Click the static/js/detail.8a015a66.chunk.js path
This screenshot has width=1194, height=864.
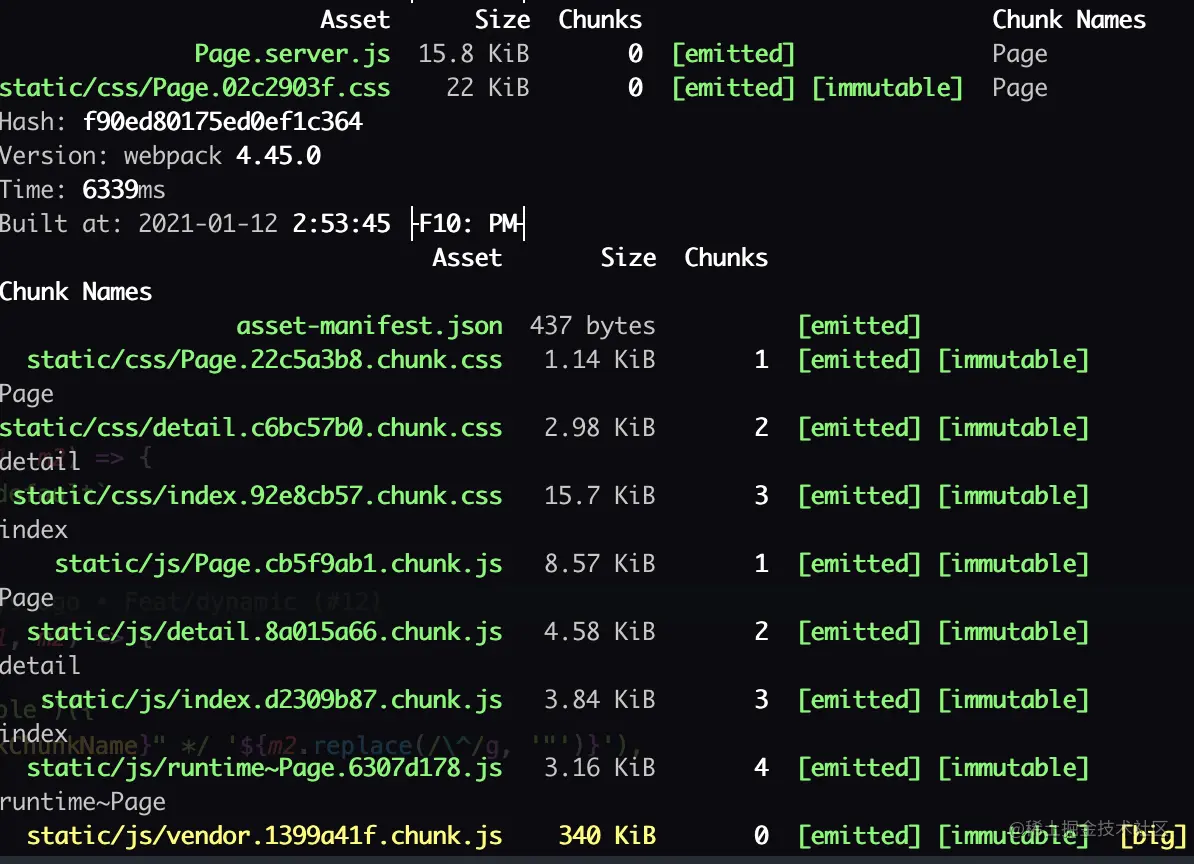[264, 632]
